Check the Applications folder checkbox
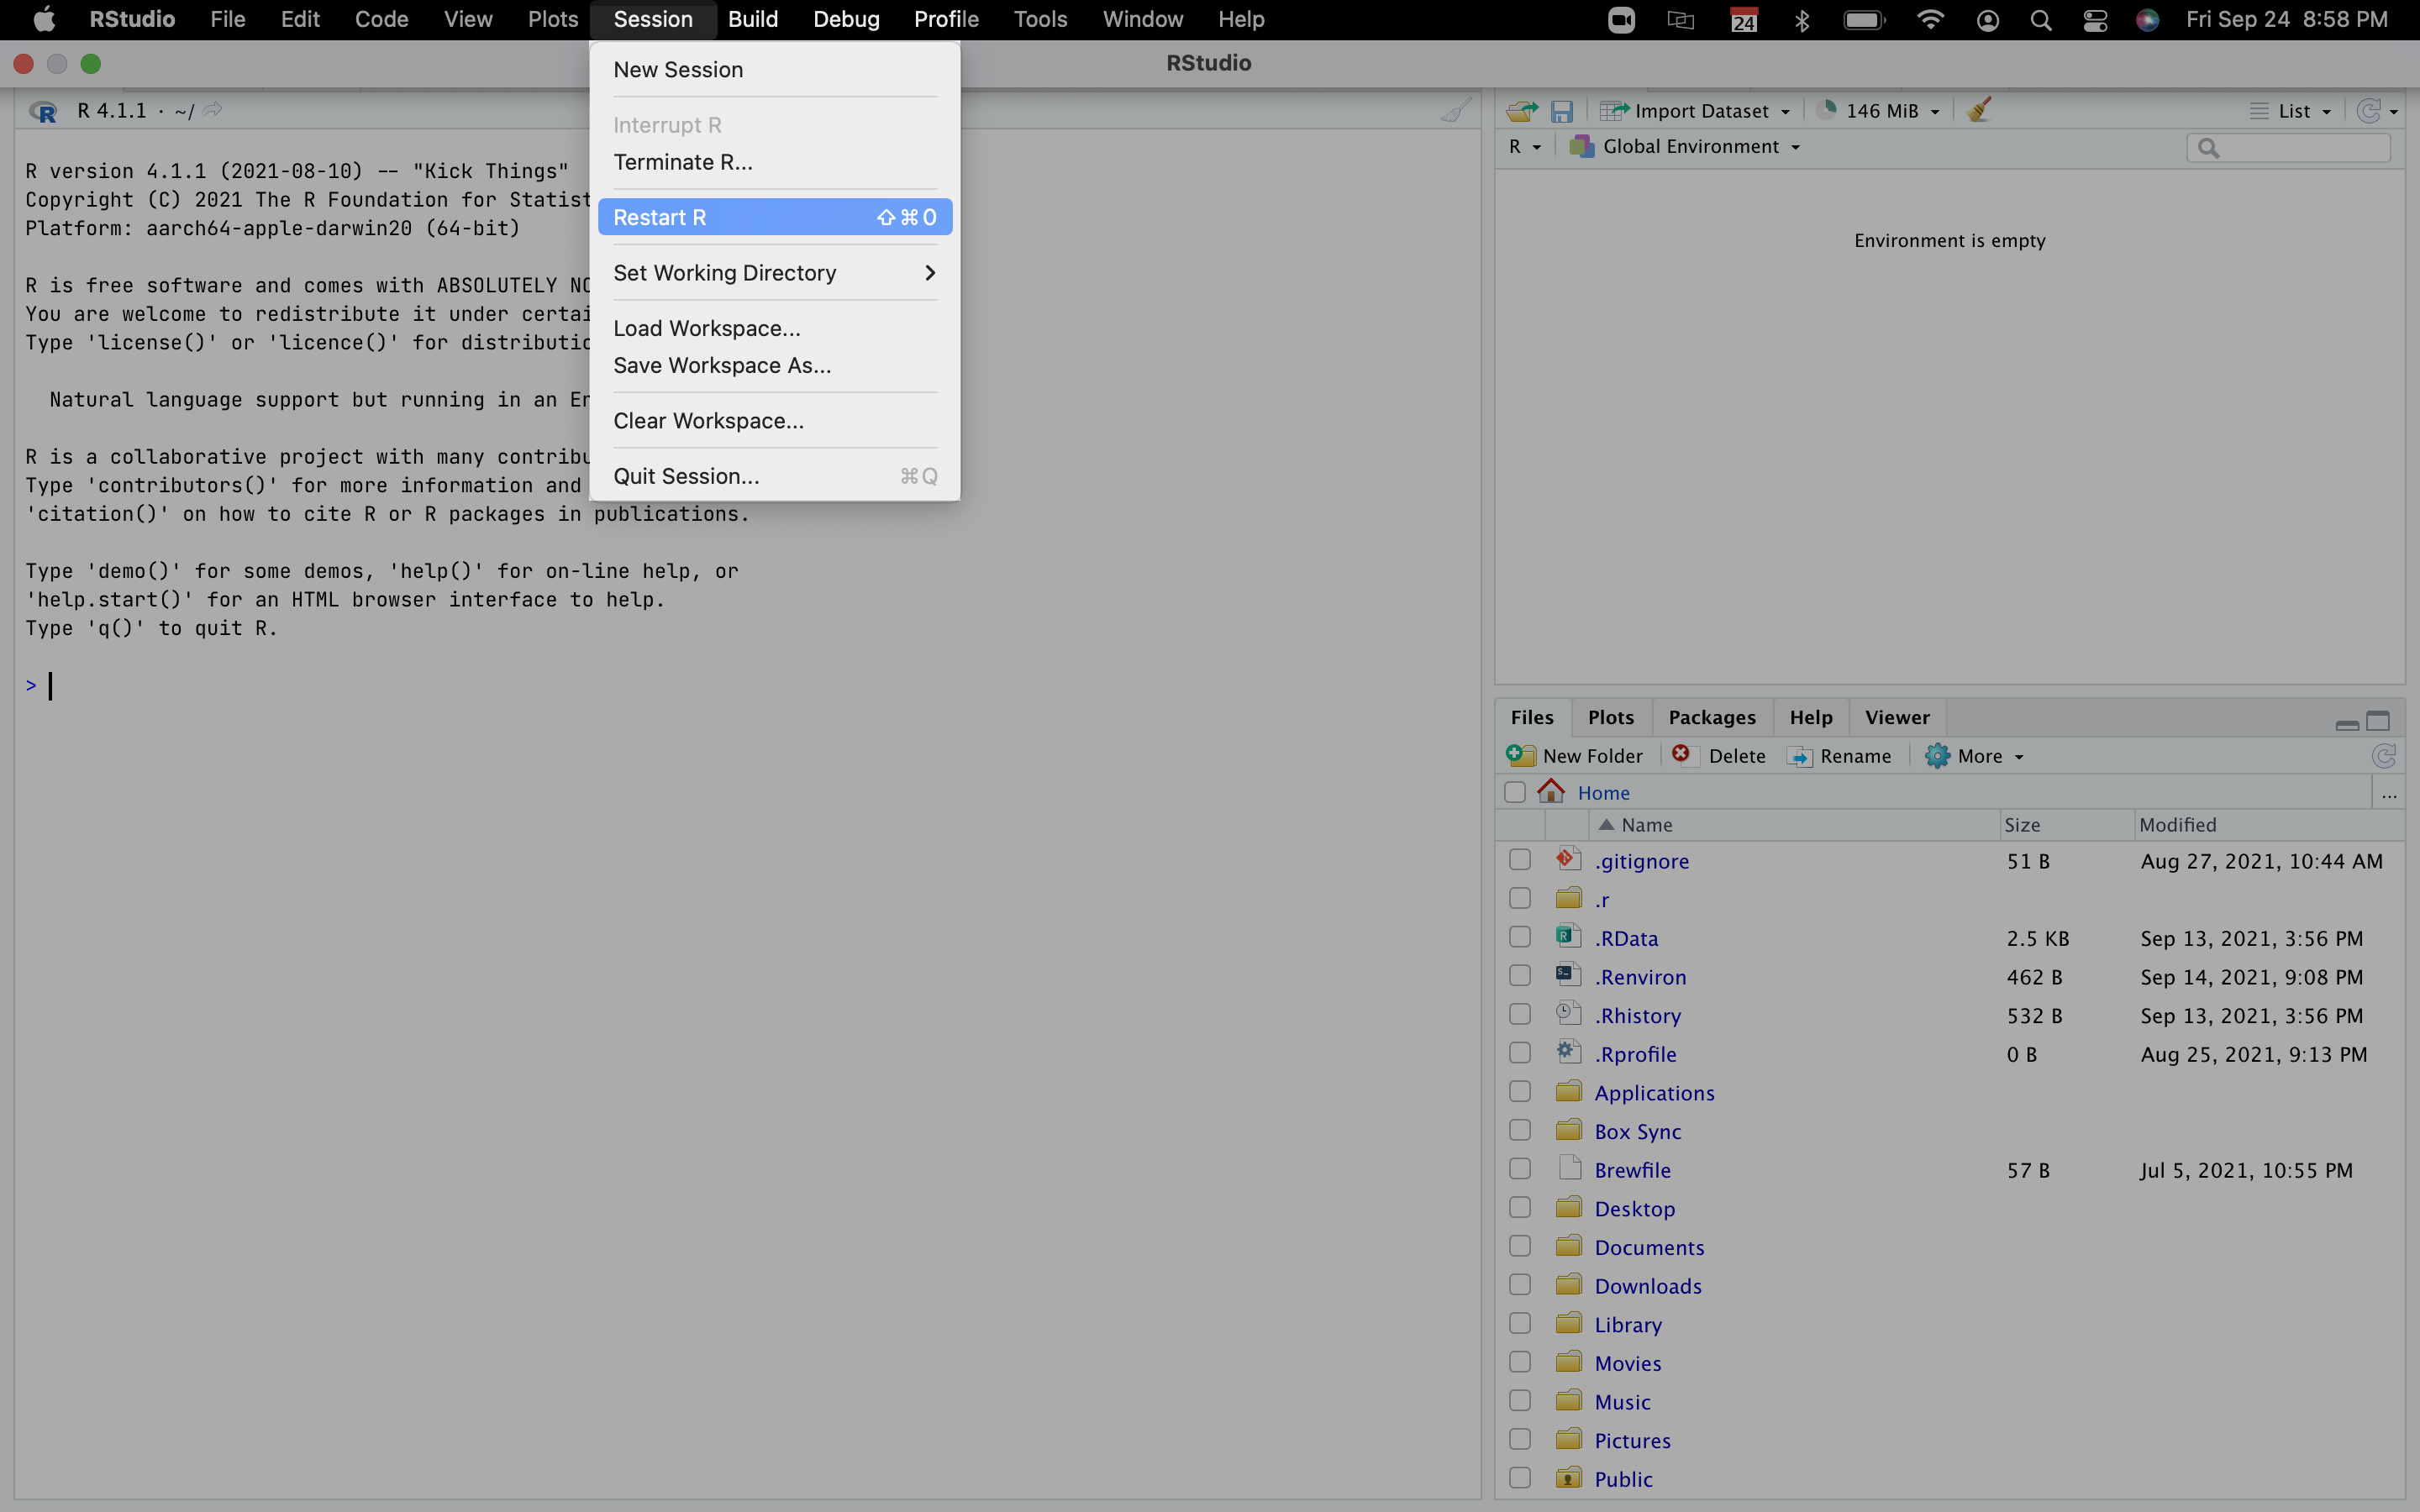Screen dimensions: 2420x1512 (1519, 1092)
